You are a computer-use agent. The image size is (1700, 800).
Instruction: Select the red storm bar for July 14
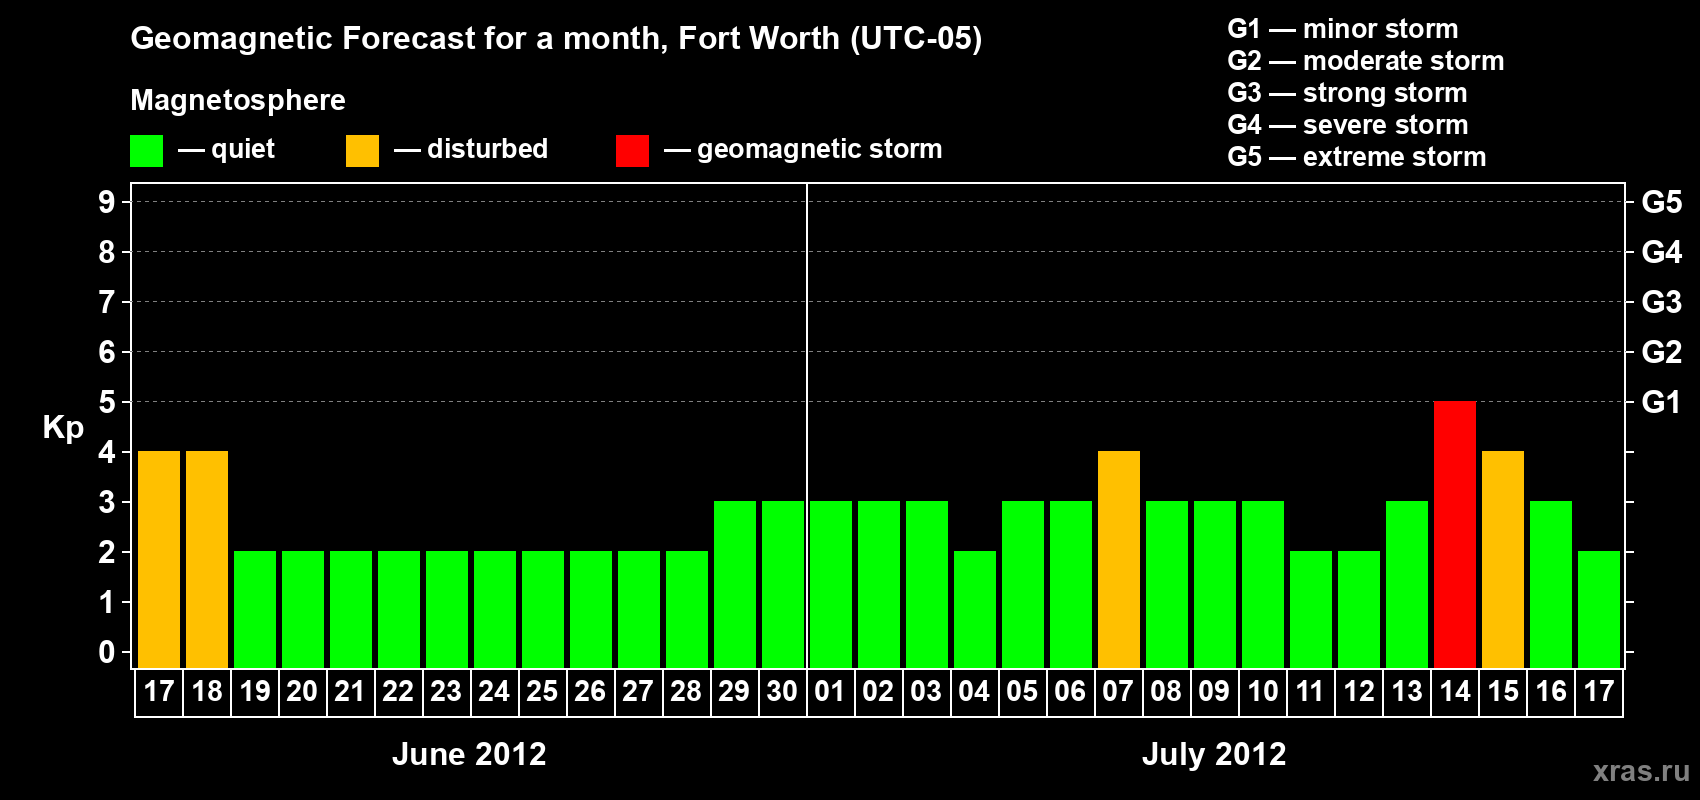(1455, 534)
